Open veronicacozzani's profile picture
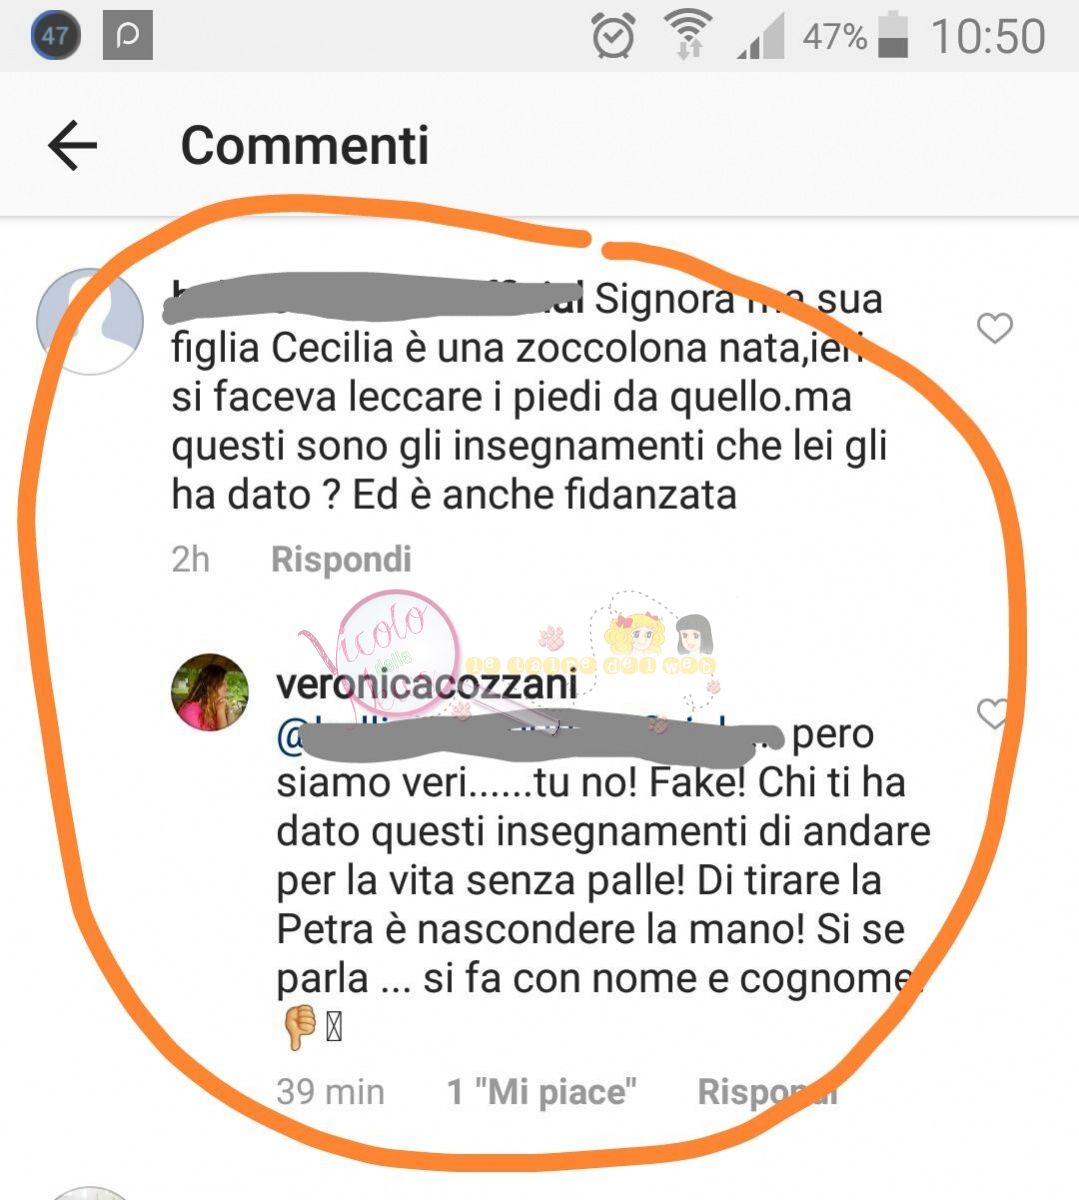The height and width of the screenshot is (1200, 1079). pyautogui.click(x=210, y=693)
